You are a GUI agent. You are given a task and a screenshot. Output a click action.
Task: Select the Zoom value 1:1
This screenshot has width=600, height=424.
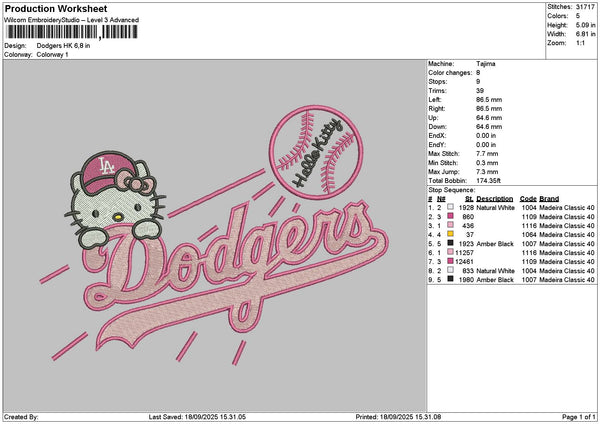coord(580,43)
